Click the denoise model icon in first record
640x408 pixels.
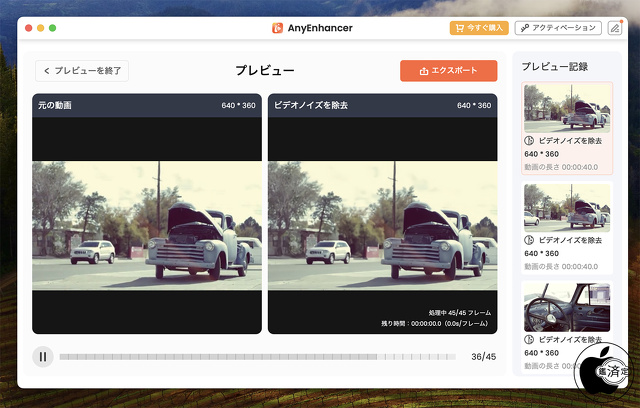[529, 141]
